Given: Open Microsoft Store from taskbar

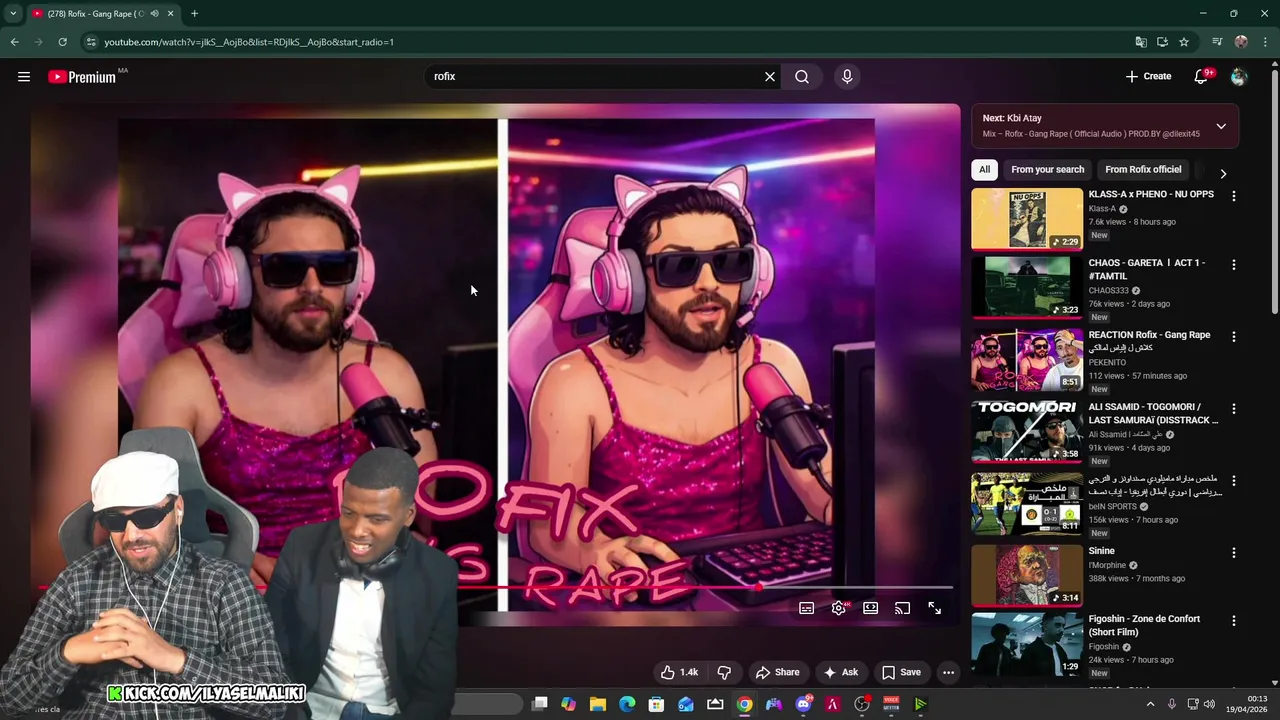Looking at the screenshot, I should [x=656, y=704].
